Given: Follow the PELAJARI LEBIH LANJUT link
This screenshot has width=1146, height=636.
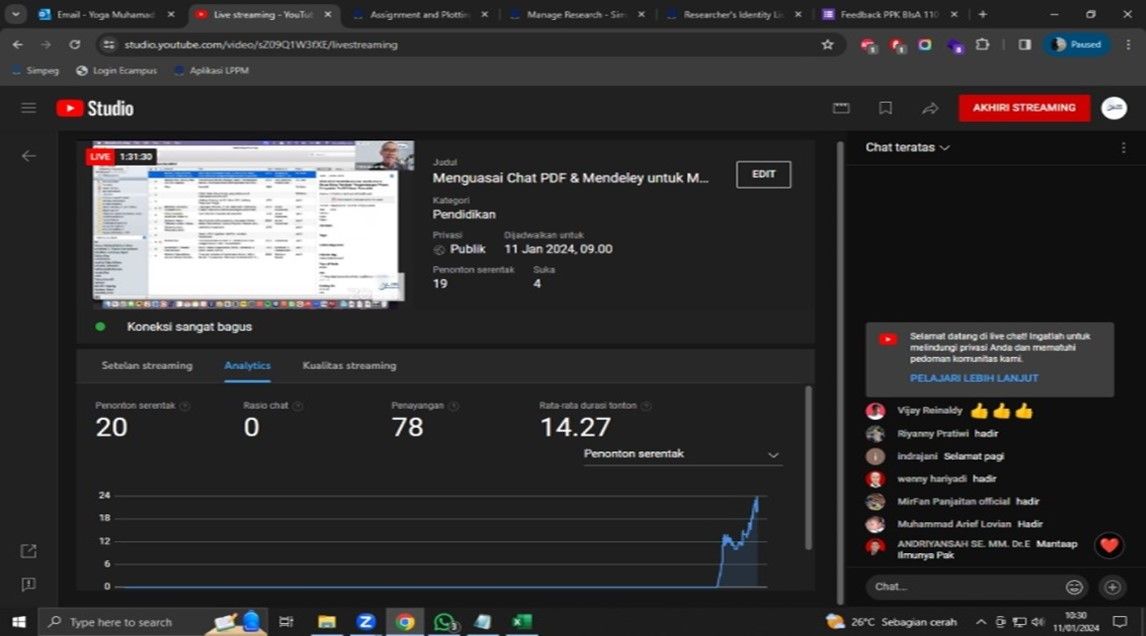Looking at the screenshot, I should [973, 378].
